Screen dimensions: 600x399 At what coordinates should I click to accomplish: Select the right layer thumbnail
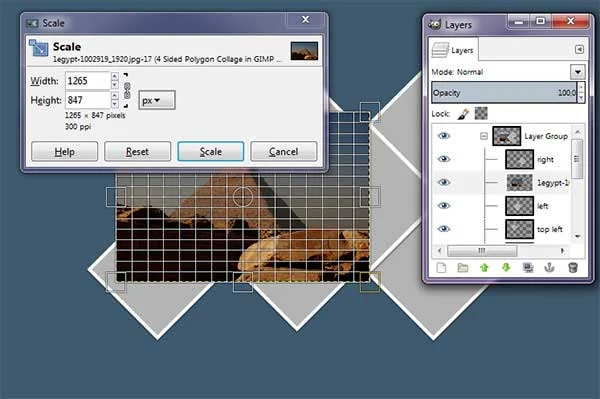519,159
